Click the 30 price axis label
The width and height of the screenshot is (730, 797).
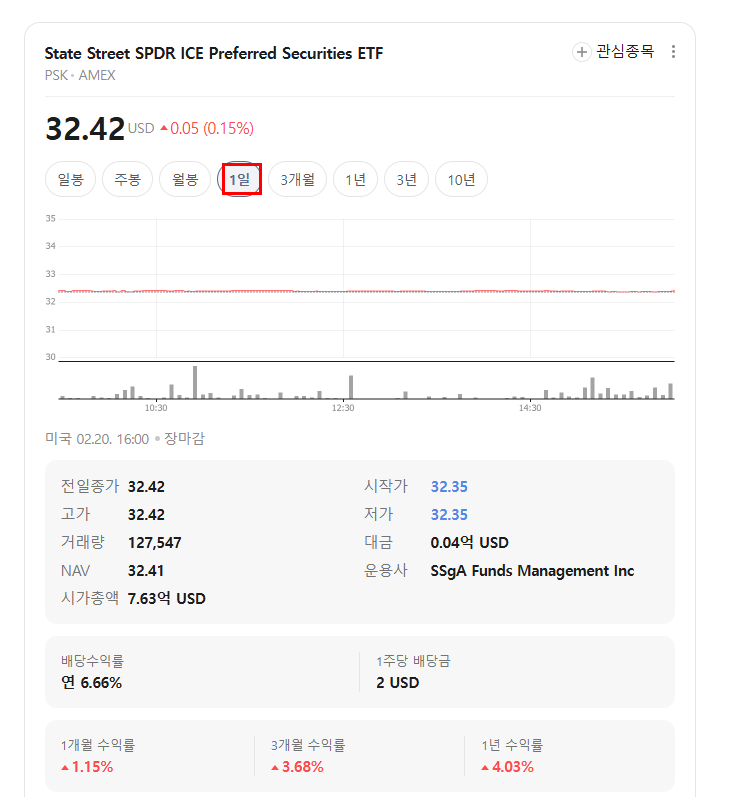(x=50, y=357)
